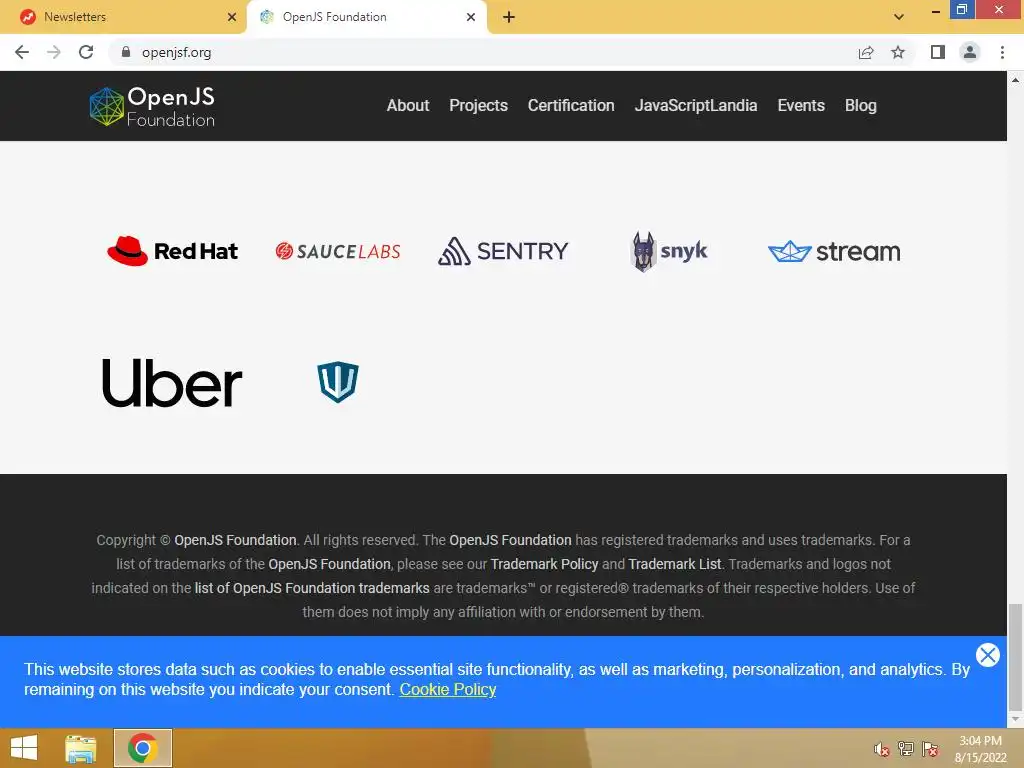Open the Chrome profile avatar menu

pyautogui.click(x=970, y=52)
